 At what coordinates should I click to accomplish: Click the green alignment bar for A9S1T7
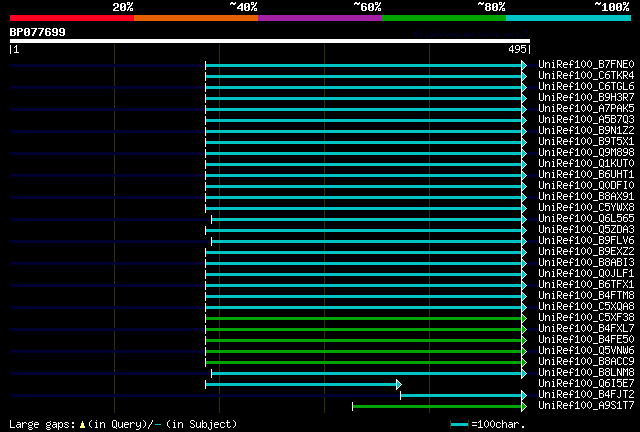437,407
